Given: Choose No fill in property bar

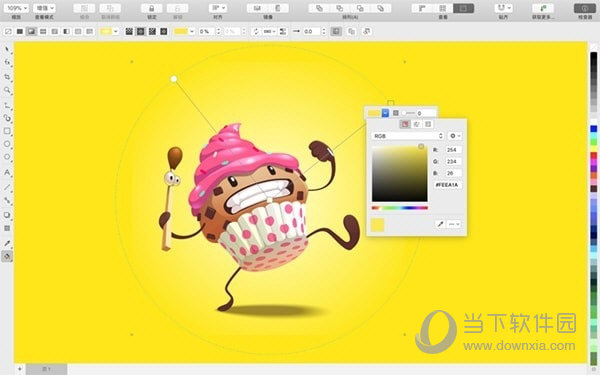Looking at the screenshot, I should point(8,31).
